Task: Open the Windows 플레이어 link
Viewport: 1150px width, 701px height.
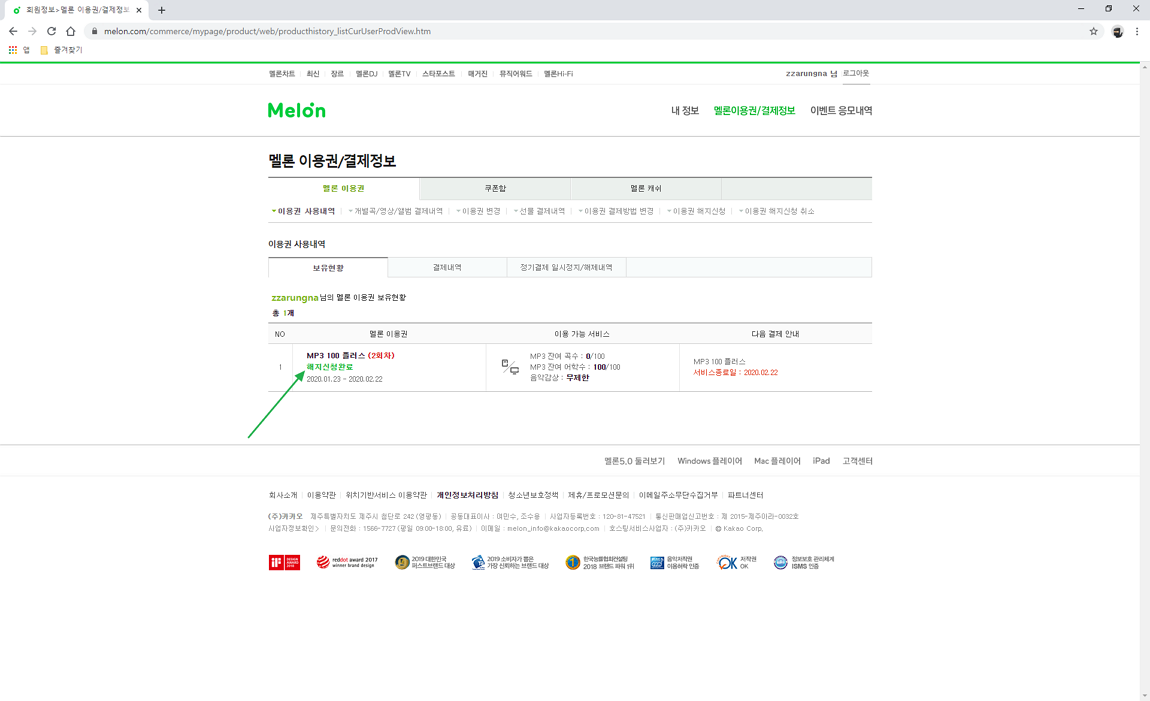Action: 710,461
